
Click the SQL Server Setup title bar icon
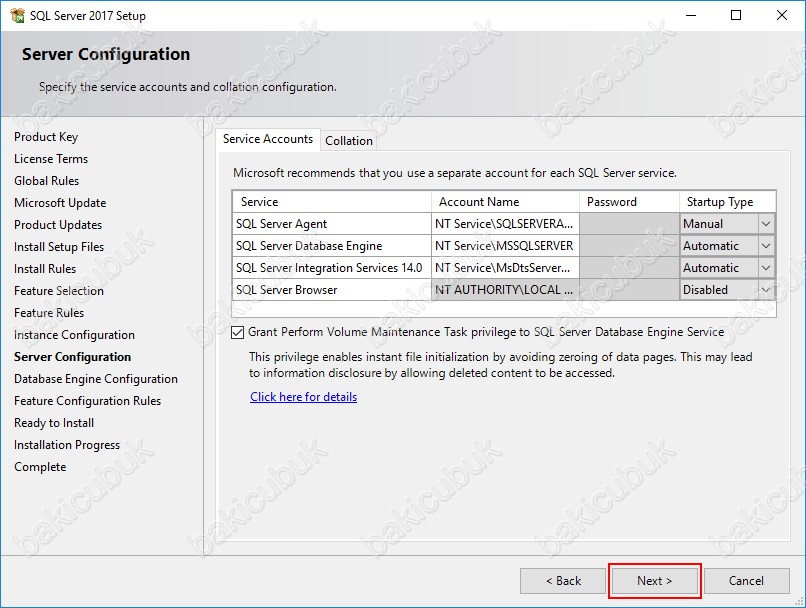click(17, 15)
